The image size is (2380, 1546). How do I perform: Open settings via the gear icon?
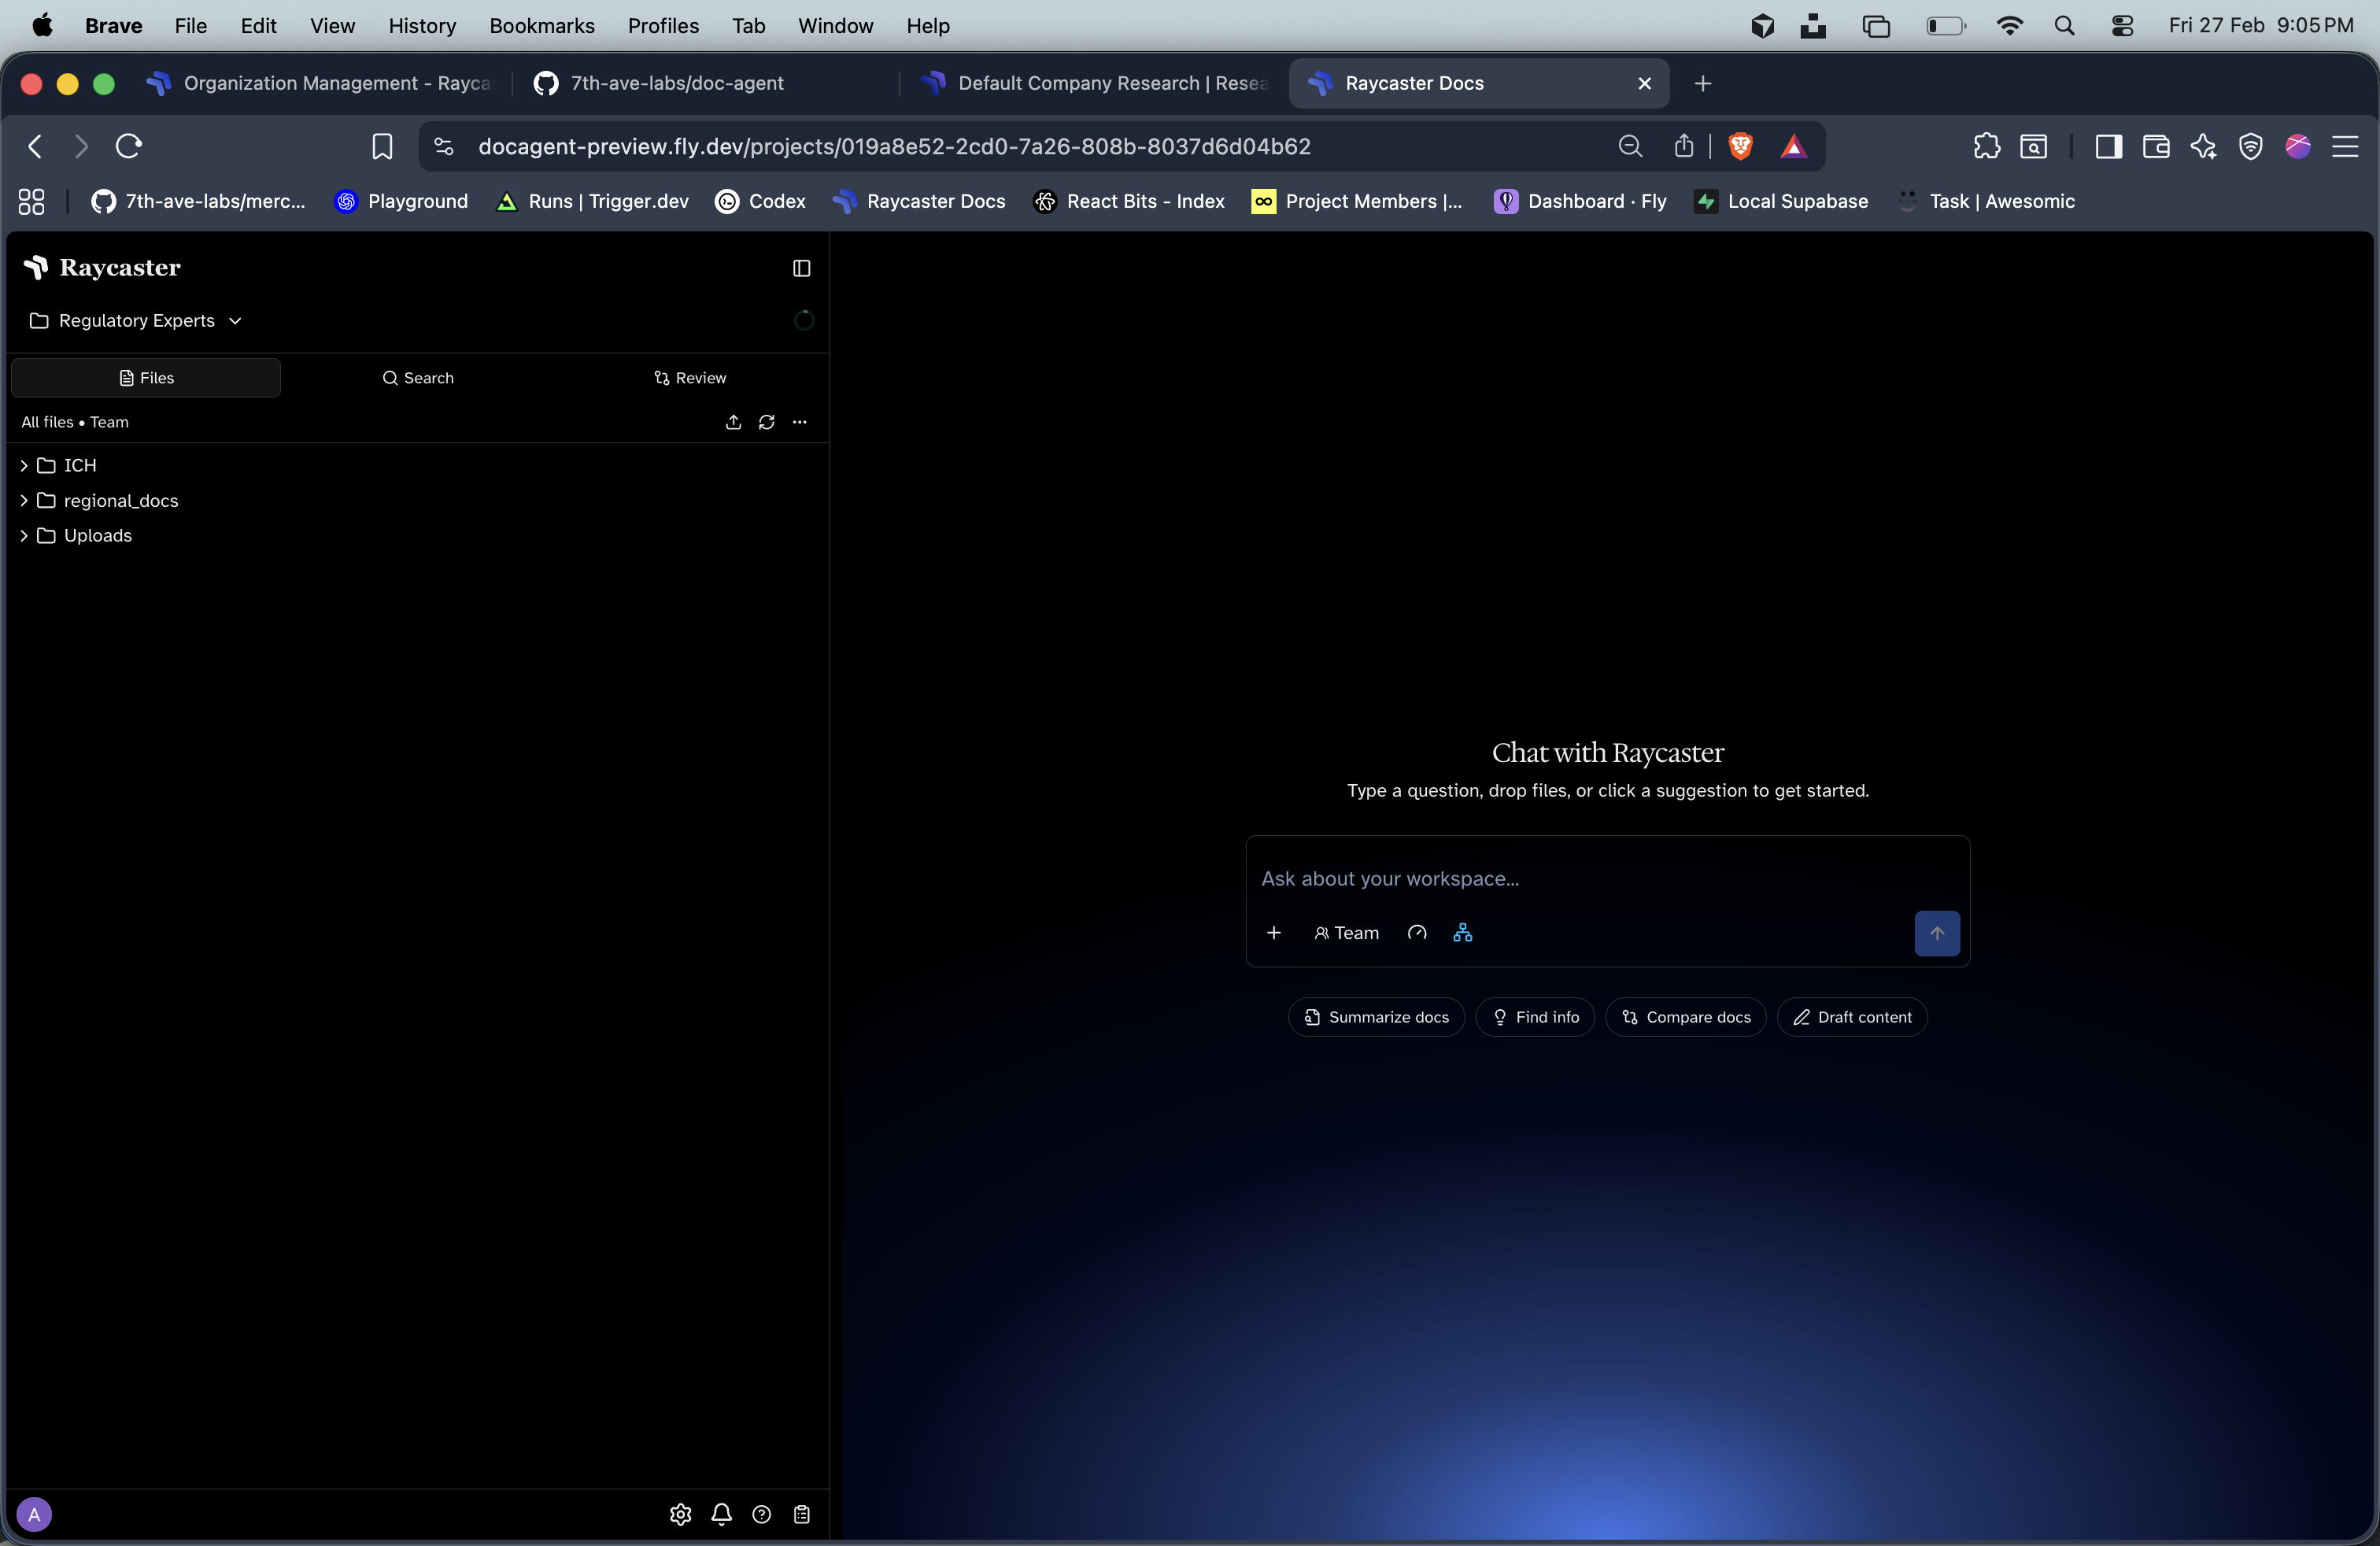(680, 1514)
